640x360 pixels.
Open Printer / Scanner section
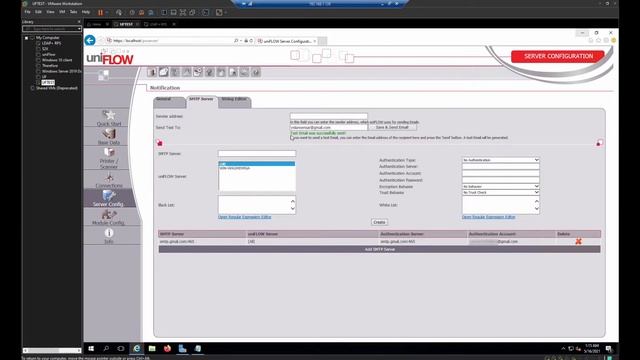[x=109, y=158]
